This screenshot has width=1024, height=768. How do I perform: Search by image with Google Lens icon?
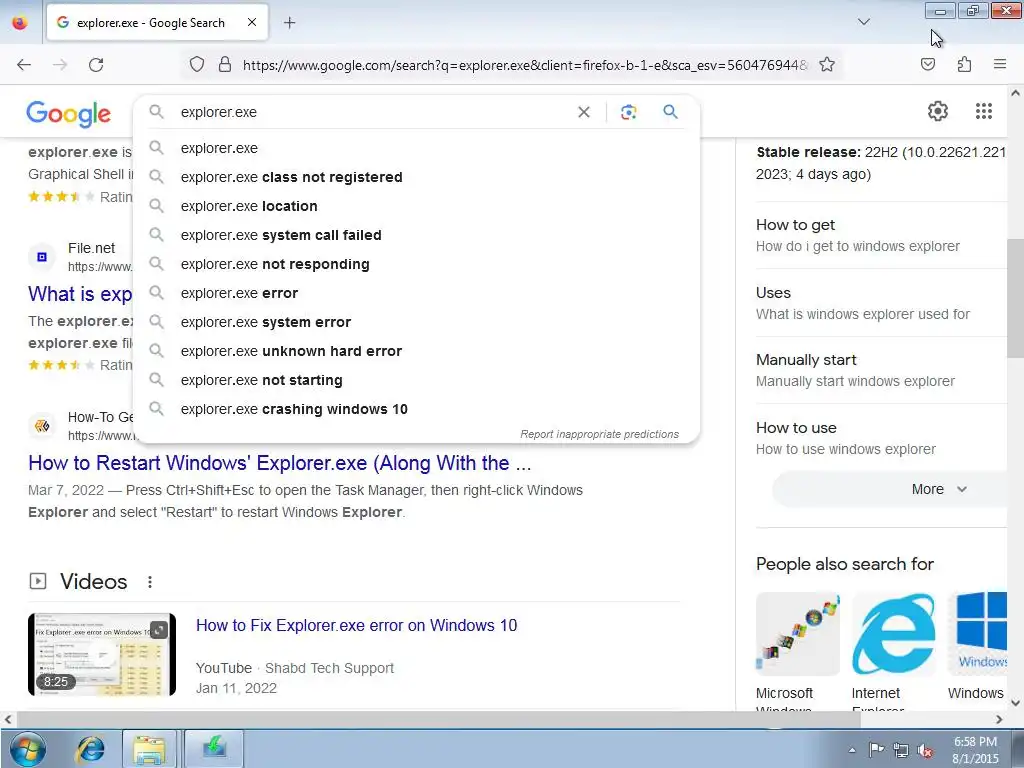click(x=628, y=112)
